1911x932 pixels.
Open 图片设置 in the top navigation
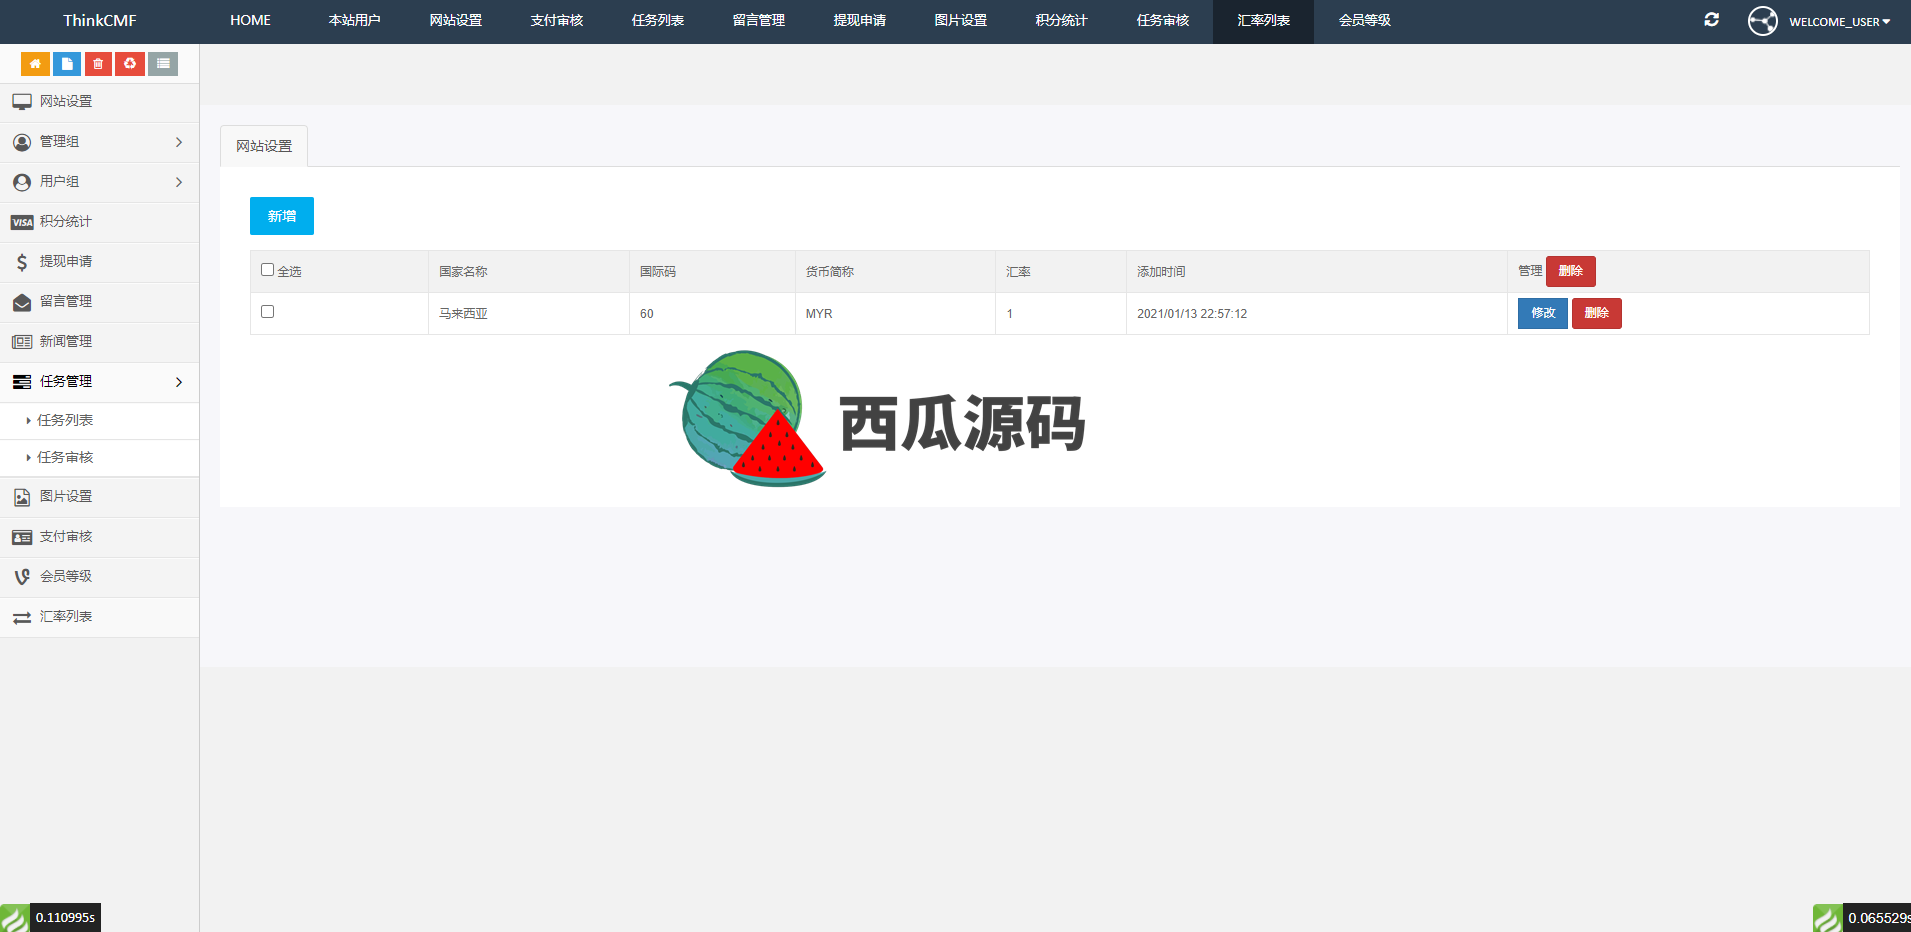pos(960,21)
